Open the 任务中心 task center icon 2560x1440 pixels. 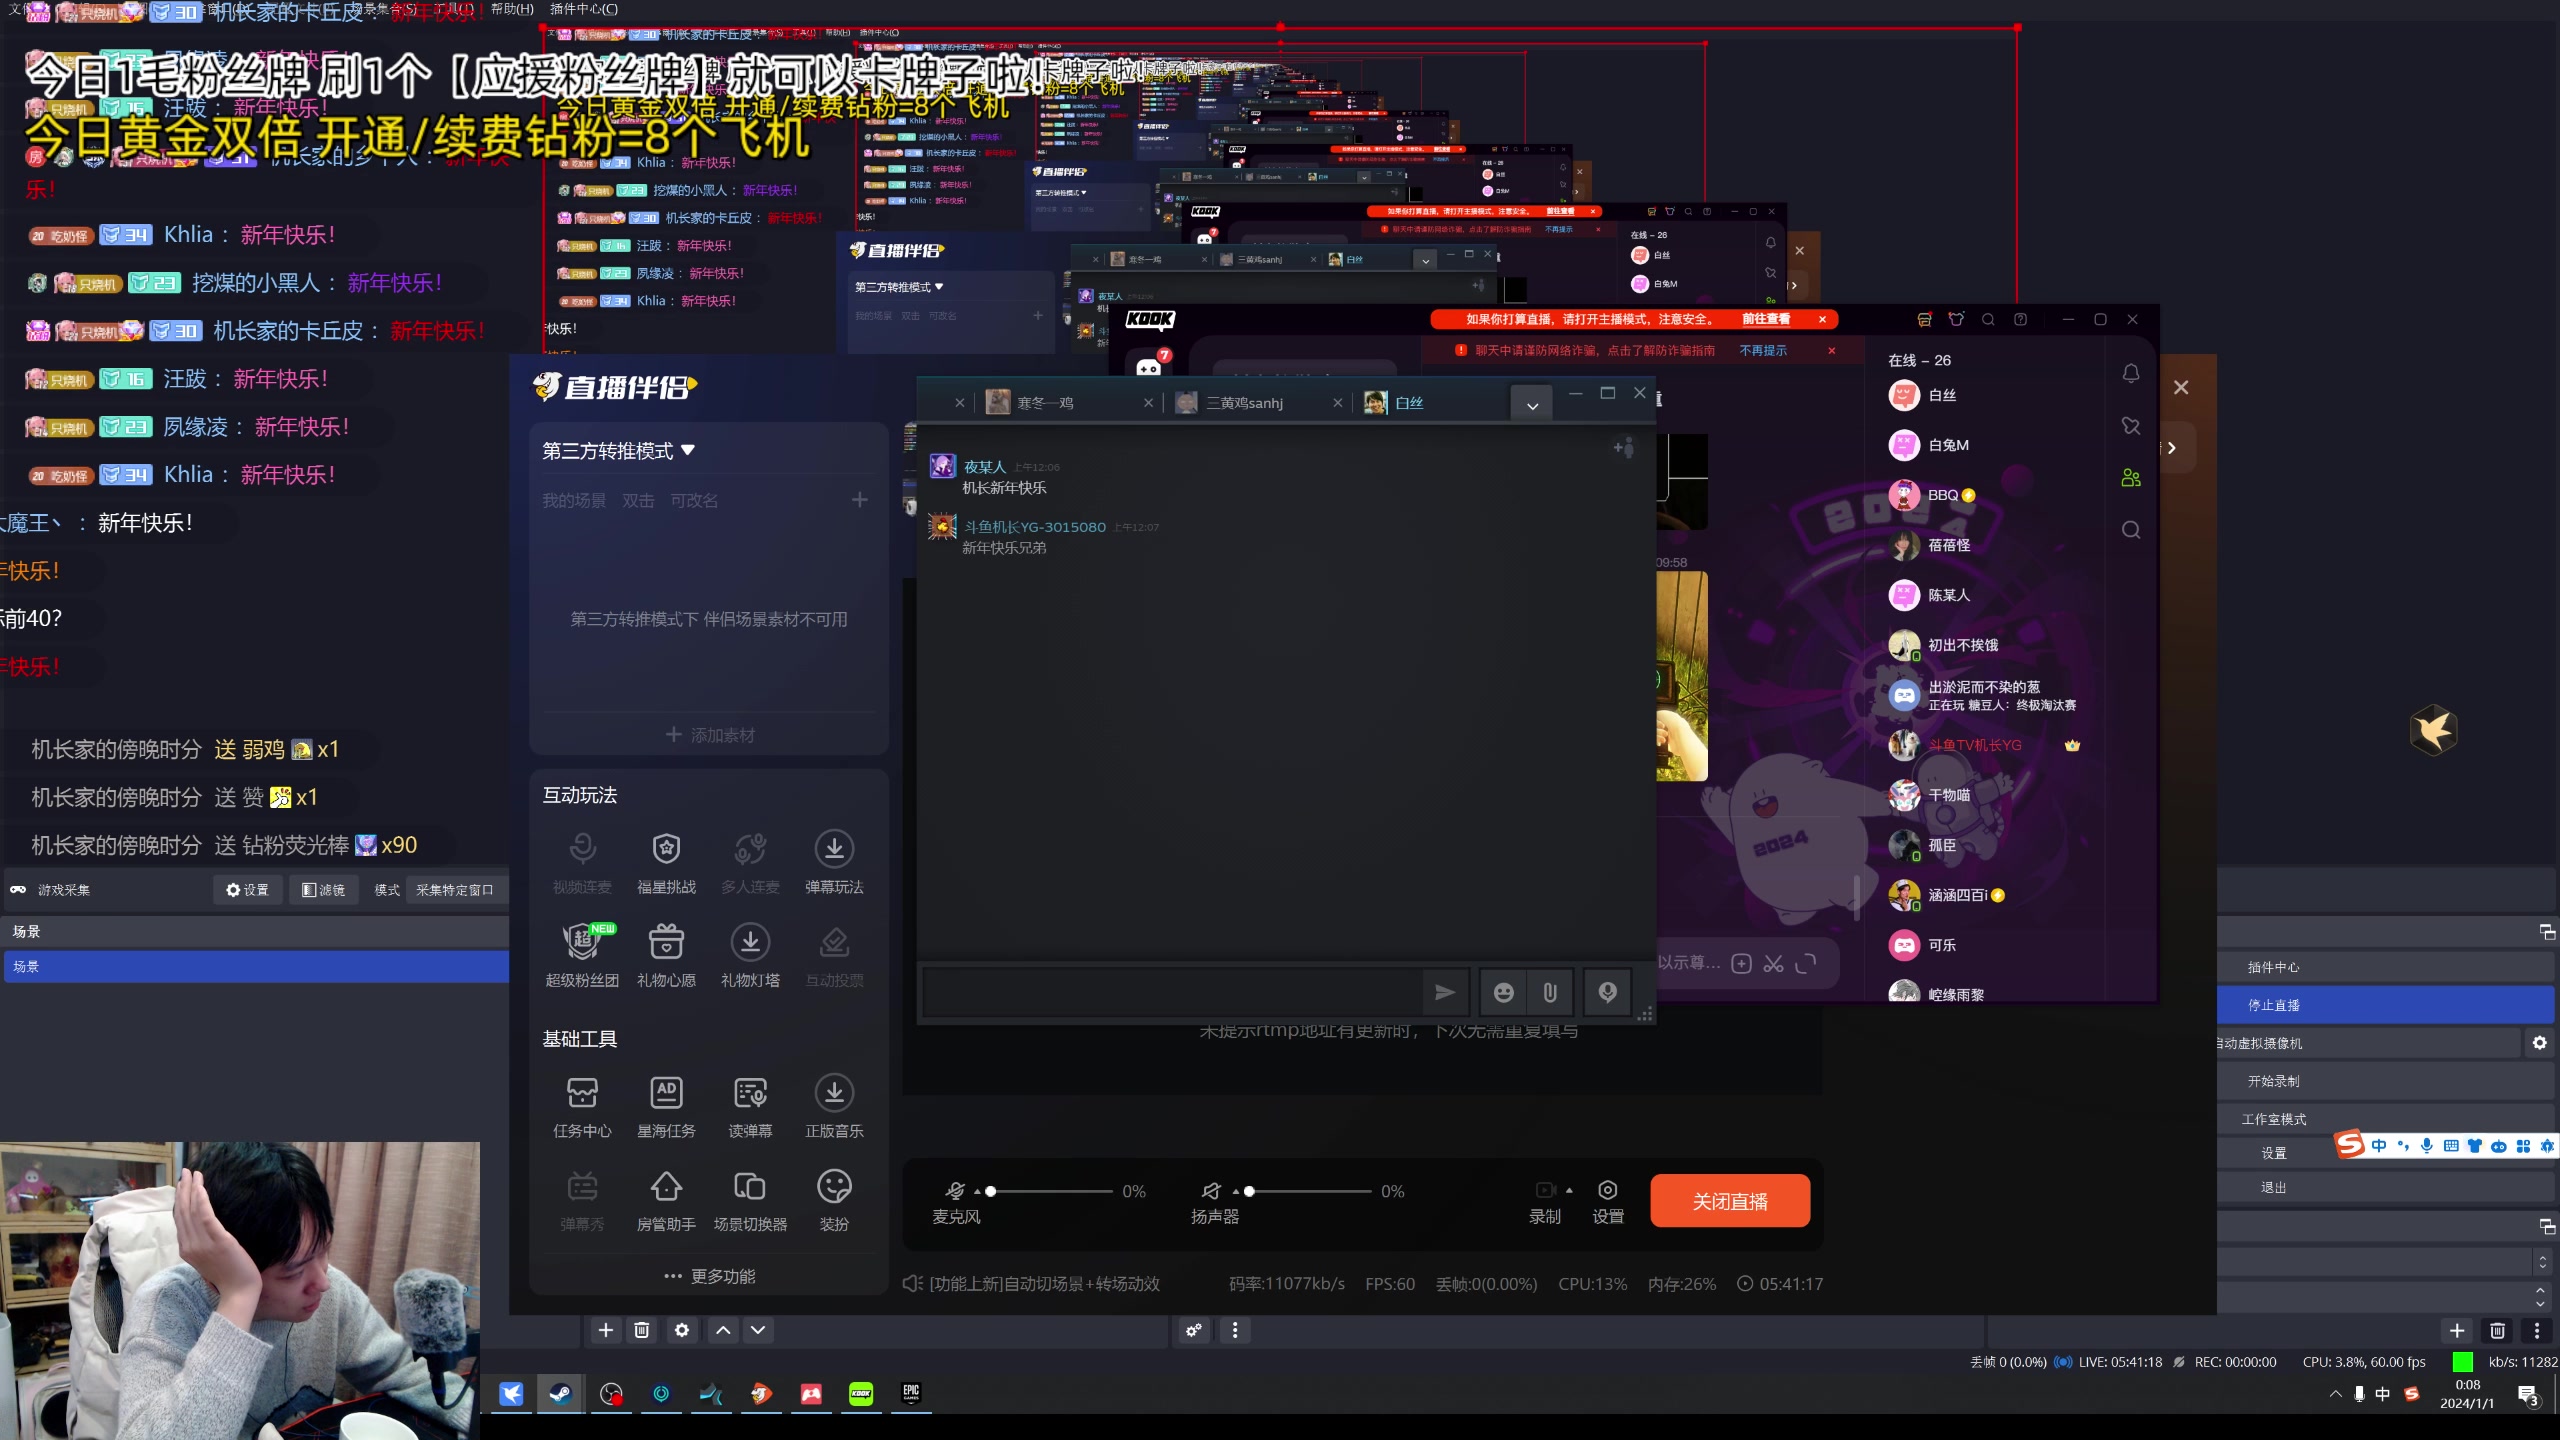582,1094
